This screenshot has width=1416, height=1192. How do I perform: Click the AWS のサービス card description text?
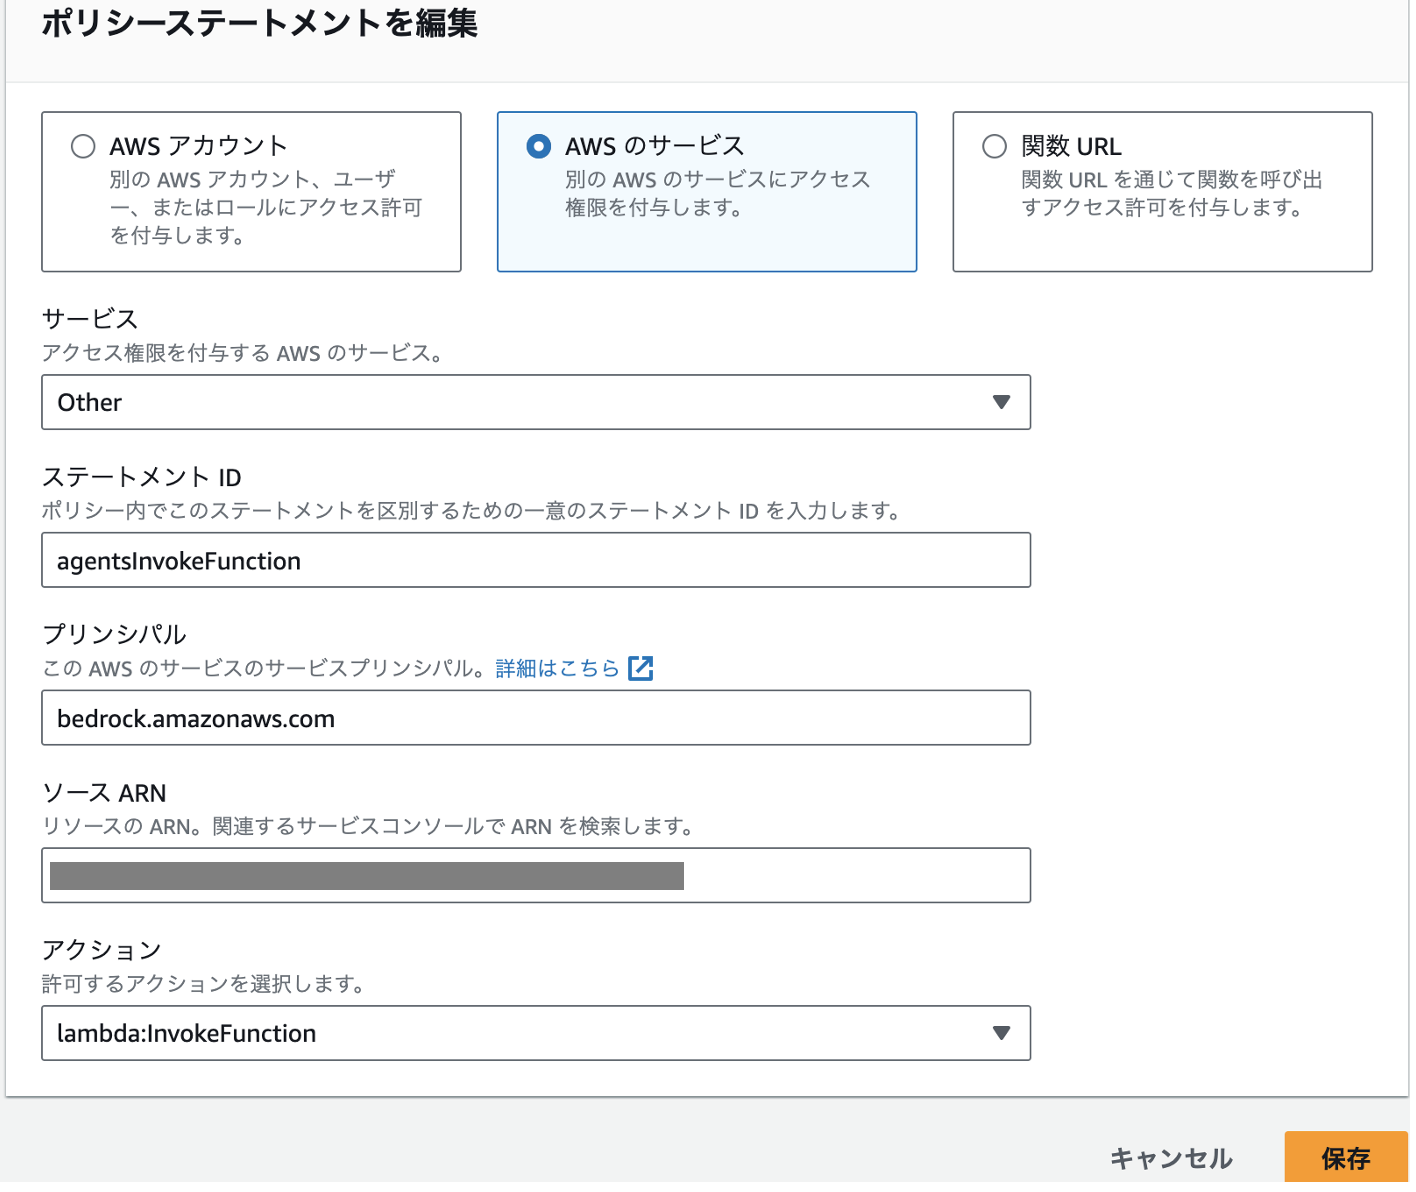pyautogui.click(x=717, y=194)
